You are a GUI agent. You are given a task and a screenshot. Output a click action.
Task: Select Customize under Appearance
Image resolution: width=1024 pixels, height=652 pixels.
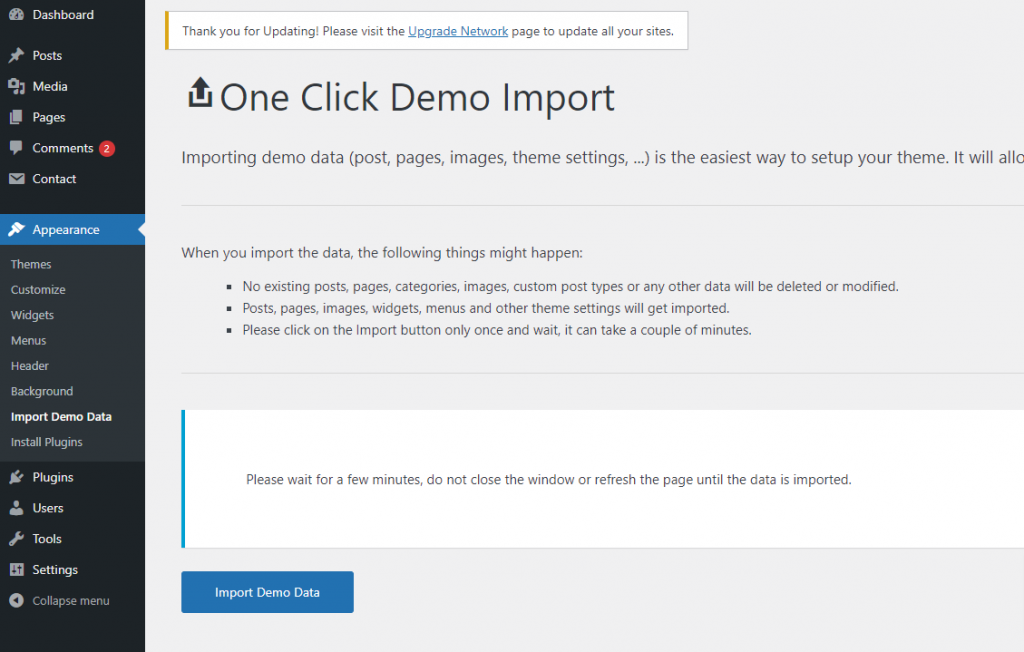38,289
